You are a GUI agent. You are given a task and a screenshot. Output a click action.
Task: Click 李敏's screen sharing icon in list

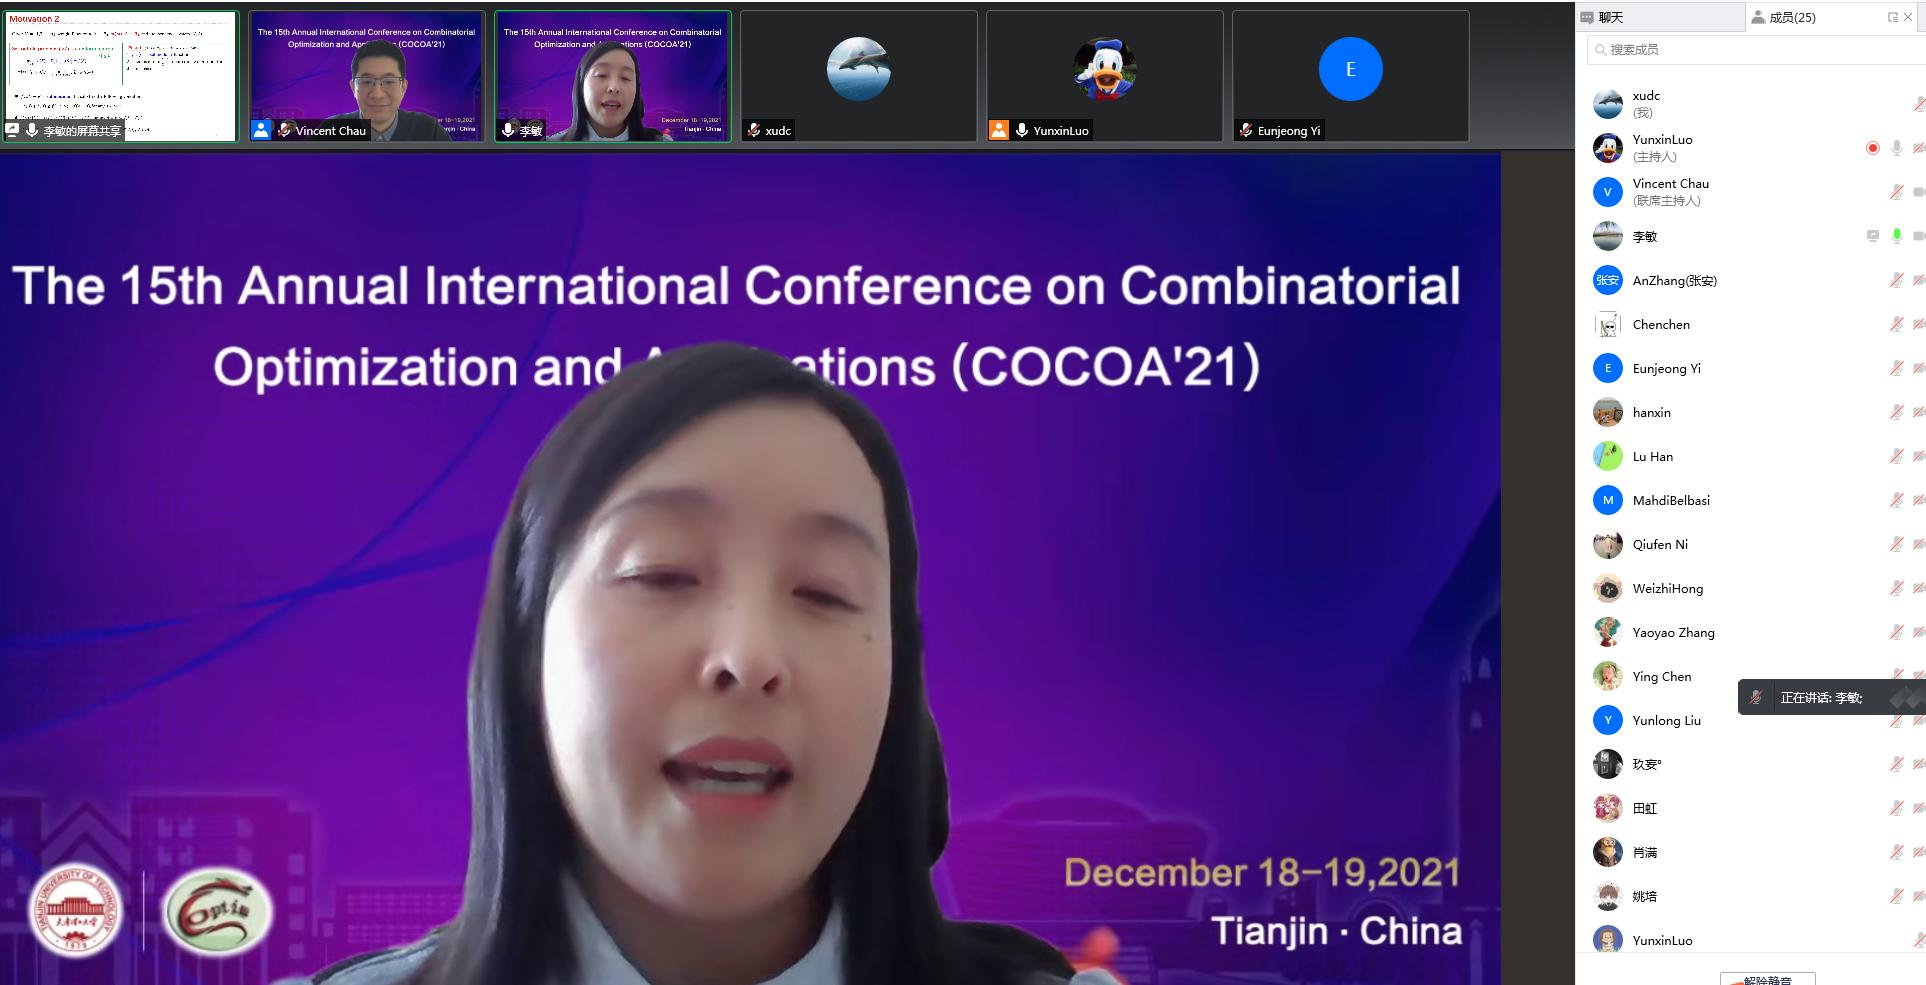(x=1872, y=236)
